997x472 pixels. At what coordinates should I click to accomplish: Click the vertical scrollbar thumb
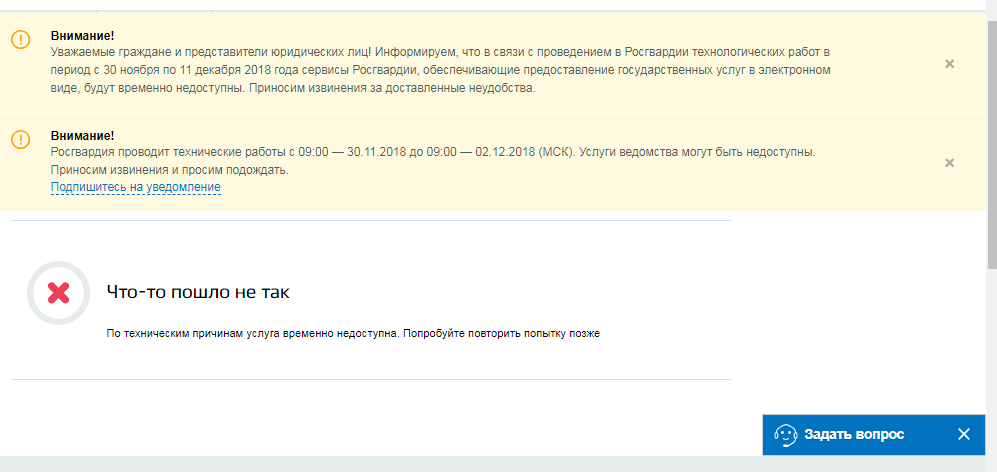click(x=990, y=140)
